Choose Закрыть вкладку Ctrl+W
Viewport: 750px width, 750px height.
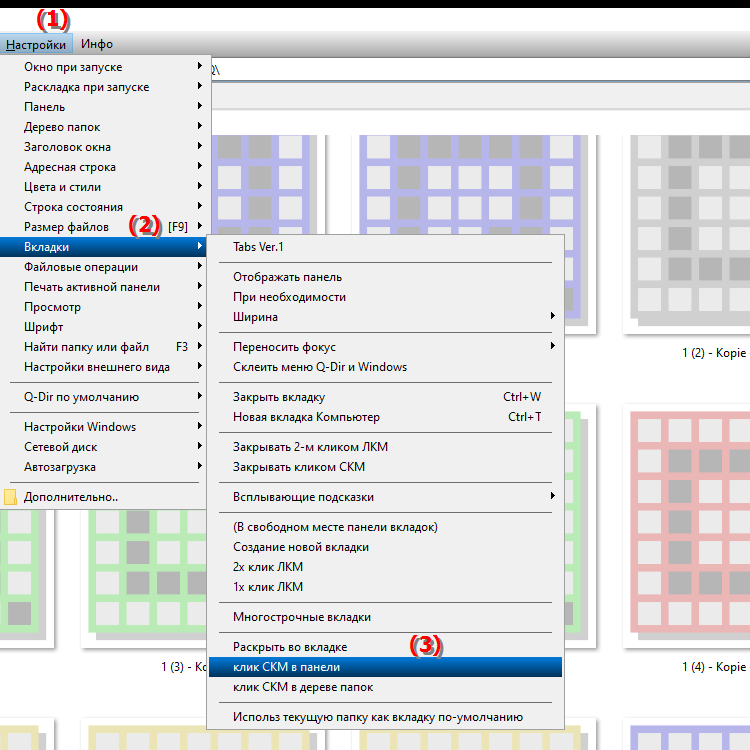pos(386,397)
